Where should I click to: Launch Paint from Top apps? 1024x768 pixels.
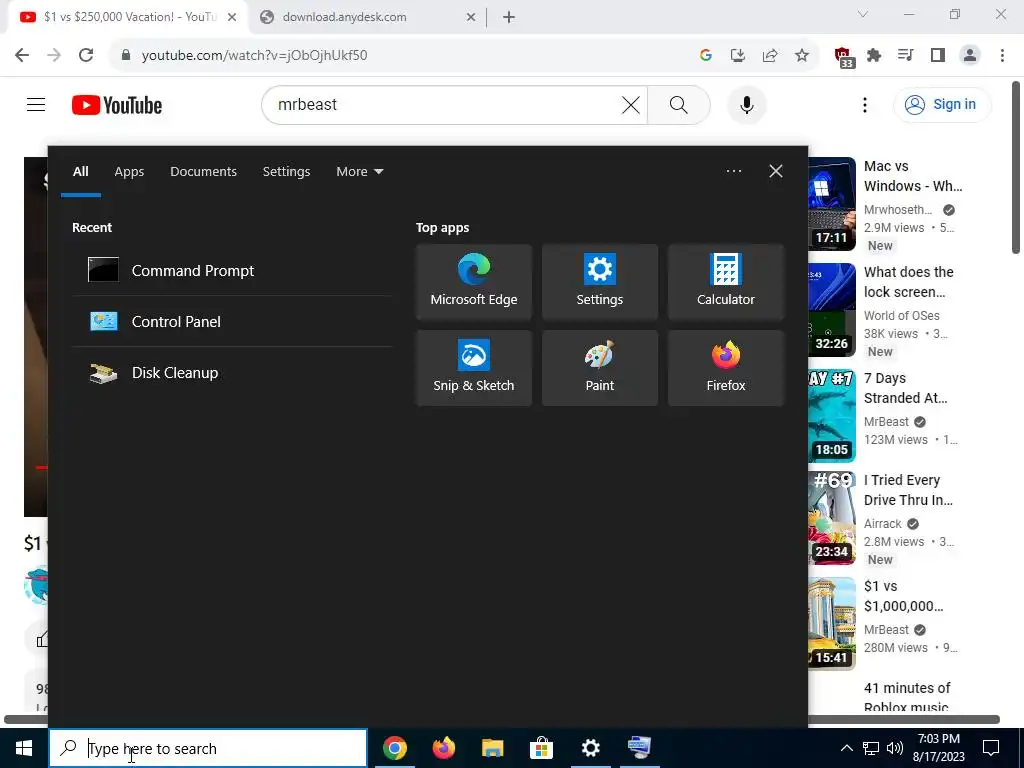[x=600, y=368]
